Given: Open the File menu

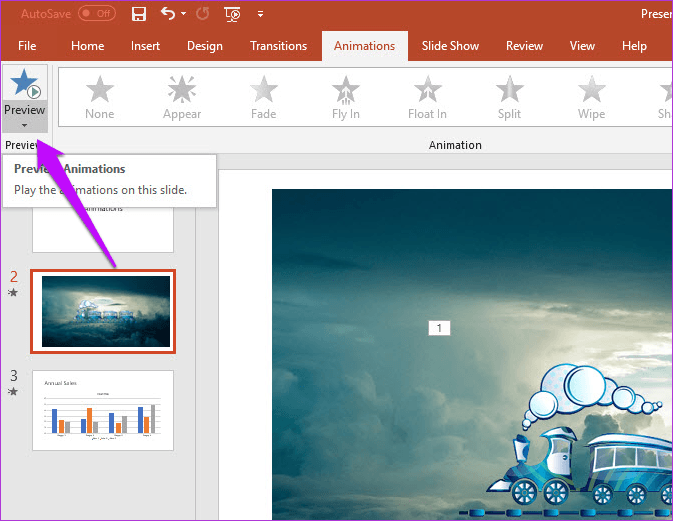Looking at the screenshot, I should click(27, 46).
